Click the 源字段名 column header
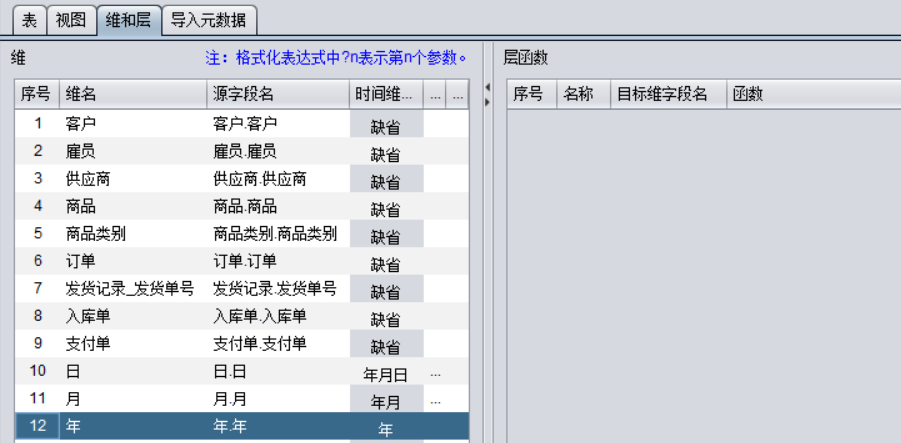This screenshot has height=443, width=901. coord(276,94)
